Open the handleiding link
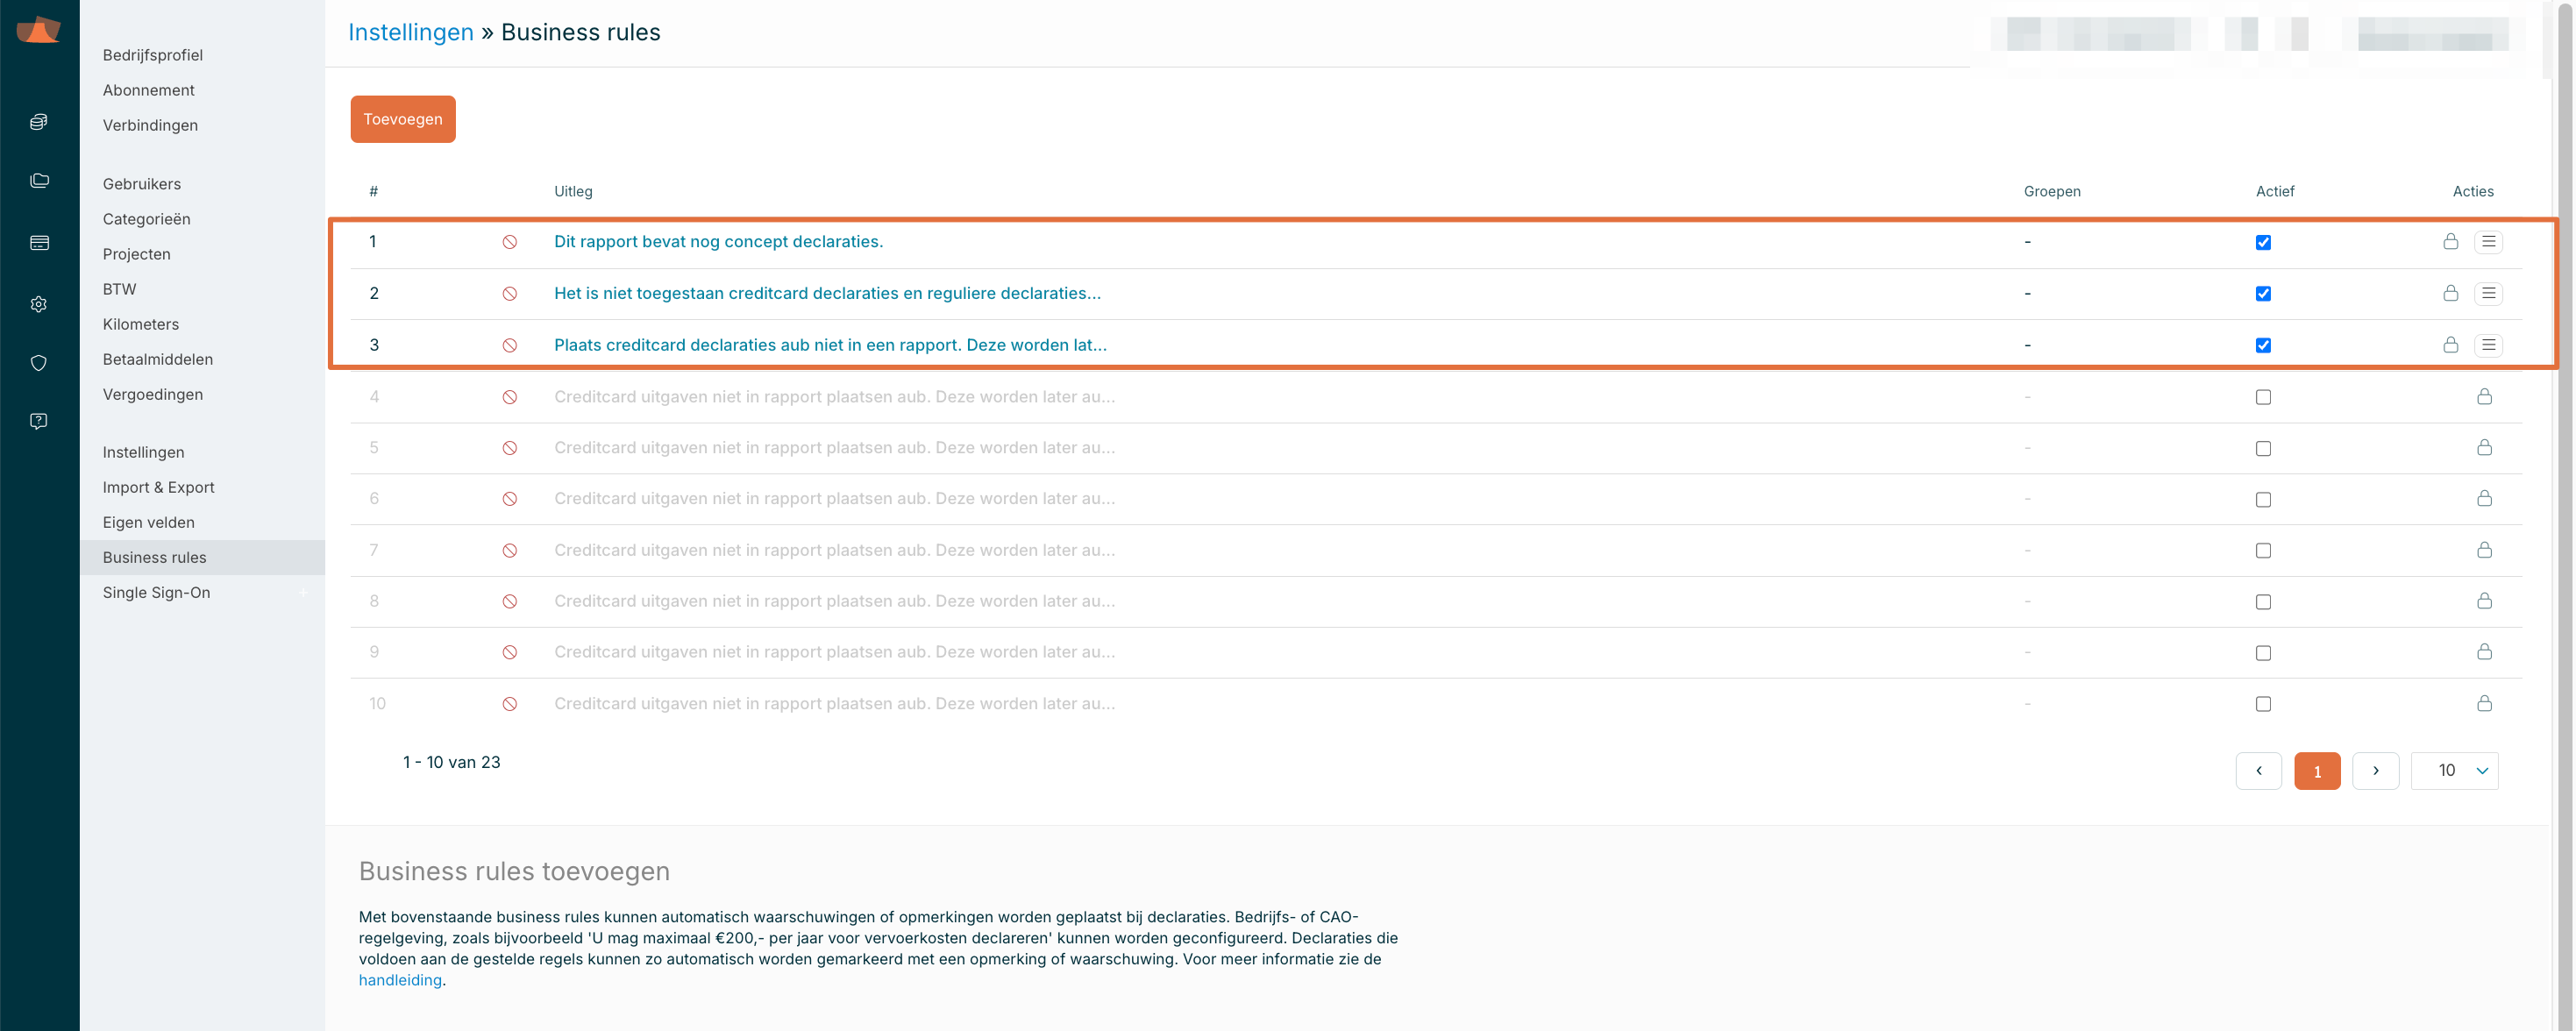 400,980
